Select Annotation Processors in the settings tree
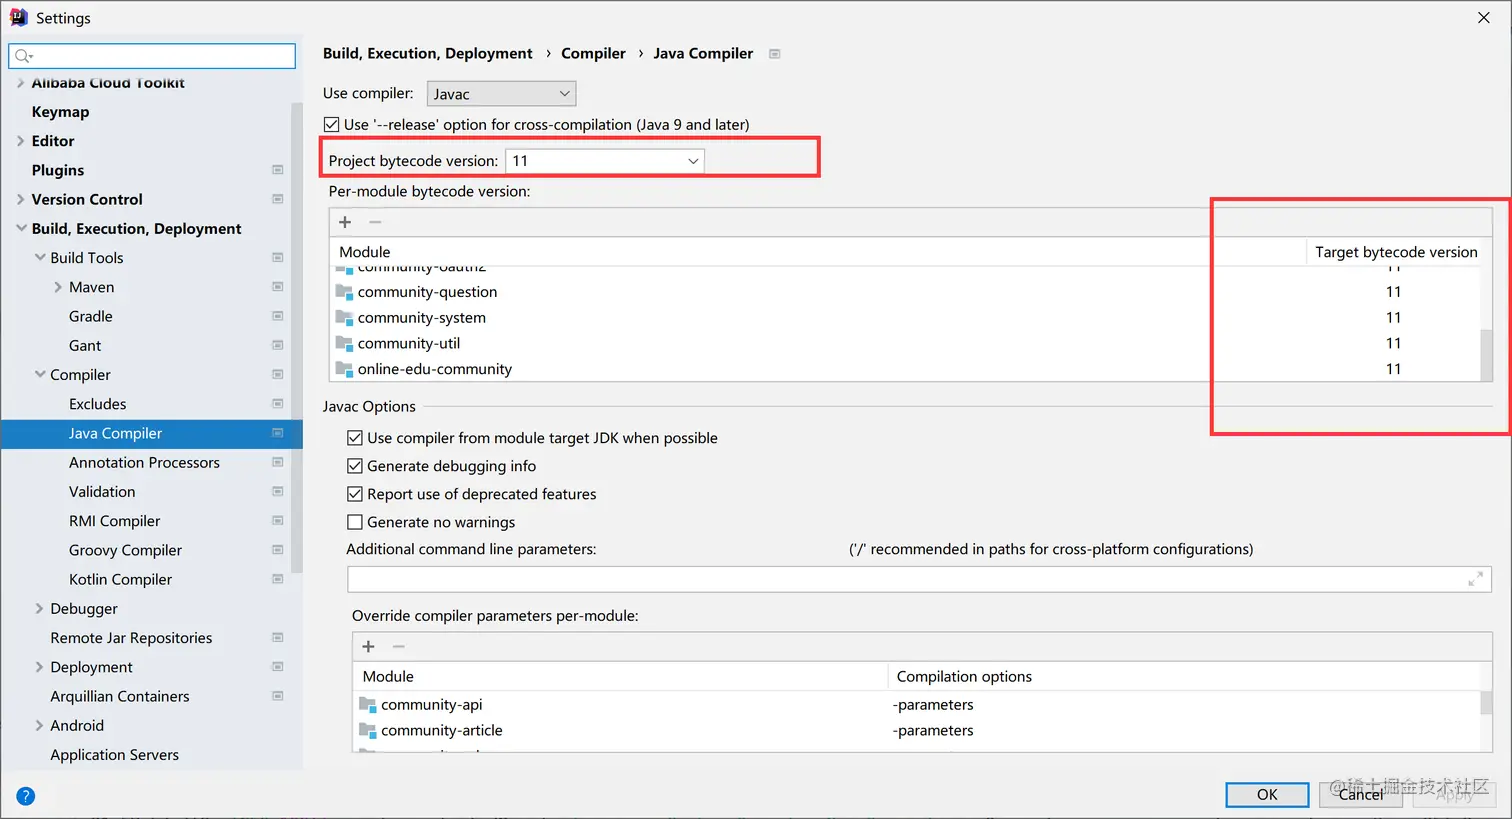The height and width of the screenshot is (819, 1512). click(x=144, y=463)
